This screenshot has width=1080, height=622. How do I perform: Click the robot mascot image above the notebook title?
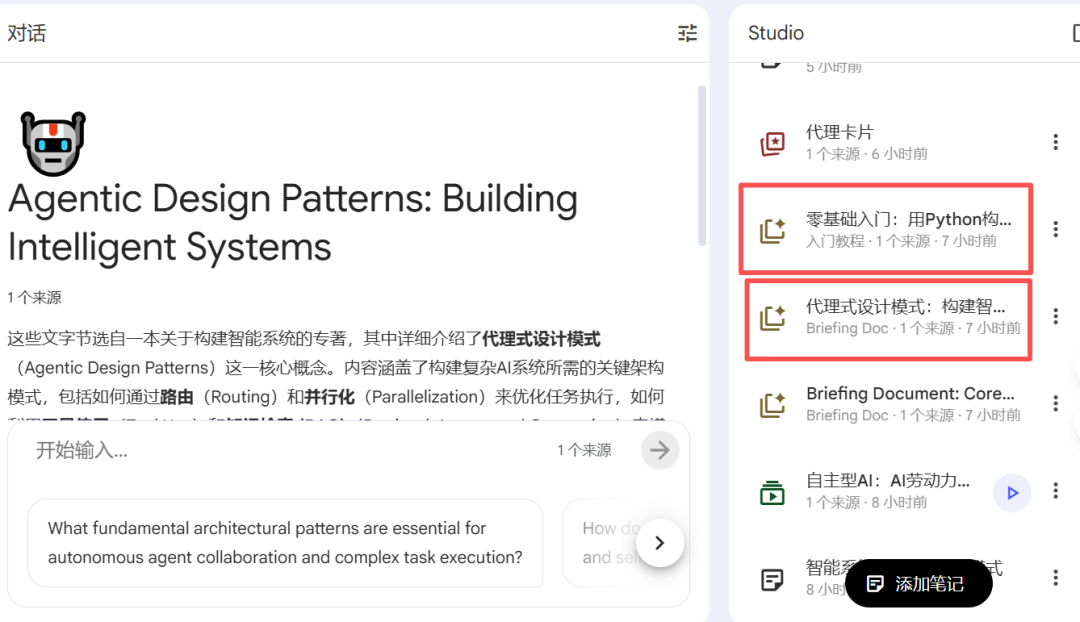tap(52, 142)
